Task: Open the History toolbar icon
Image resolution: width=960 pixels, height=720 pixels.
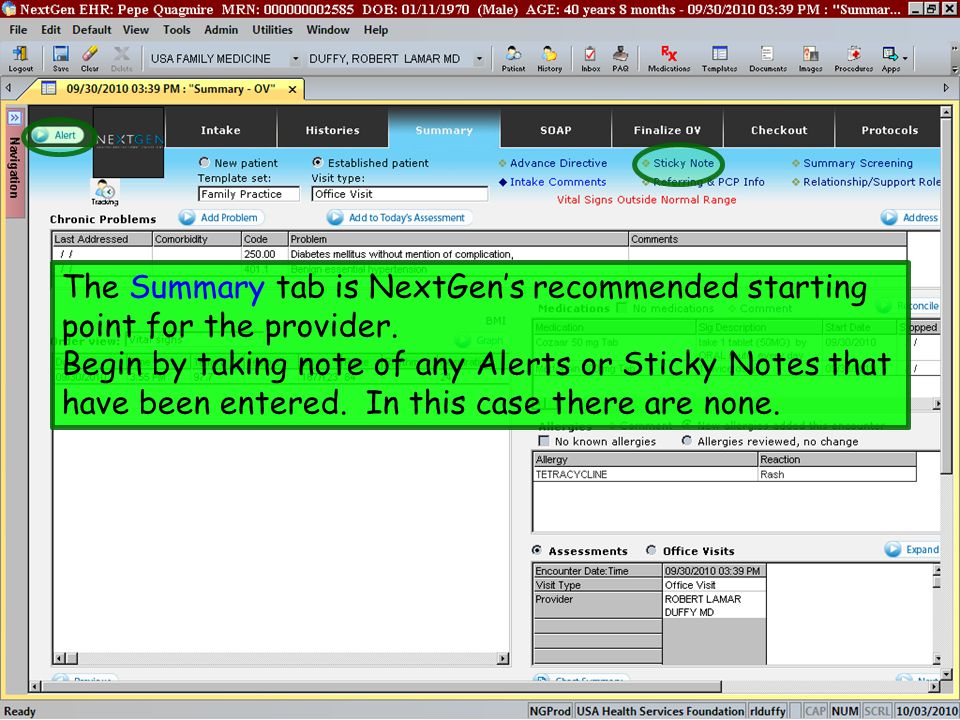Action: tap(549, 59)
